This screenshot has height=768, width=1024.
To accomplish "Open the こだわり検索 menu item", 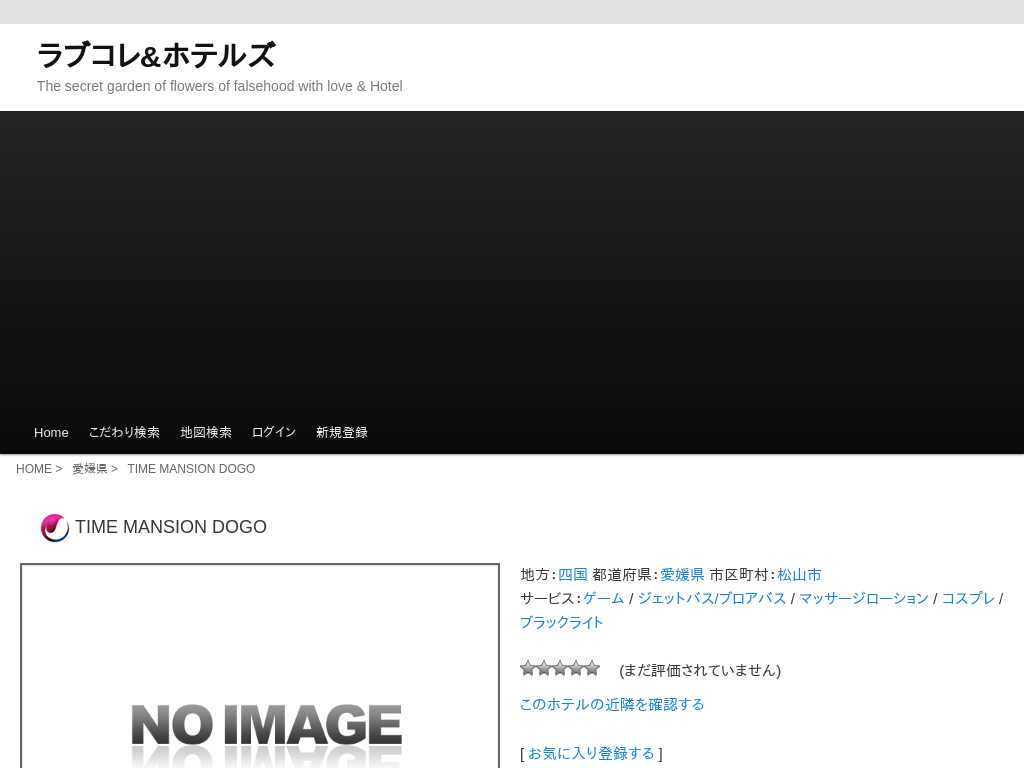I will pos(124,432).
